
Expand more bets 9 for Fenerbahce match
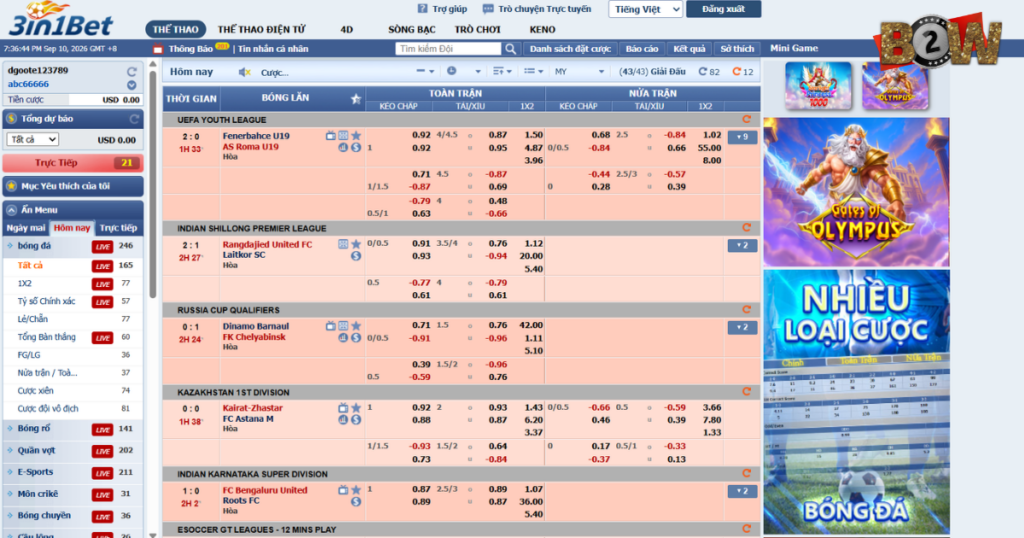[742, 137]
